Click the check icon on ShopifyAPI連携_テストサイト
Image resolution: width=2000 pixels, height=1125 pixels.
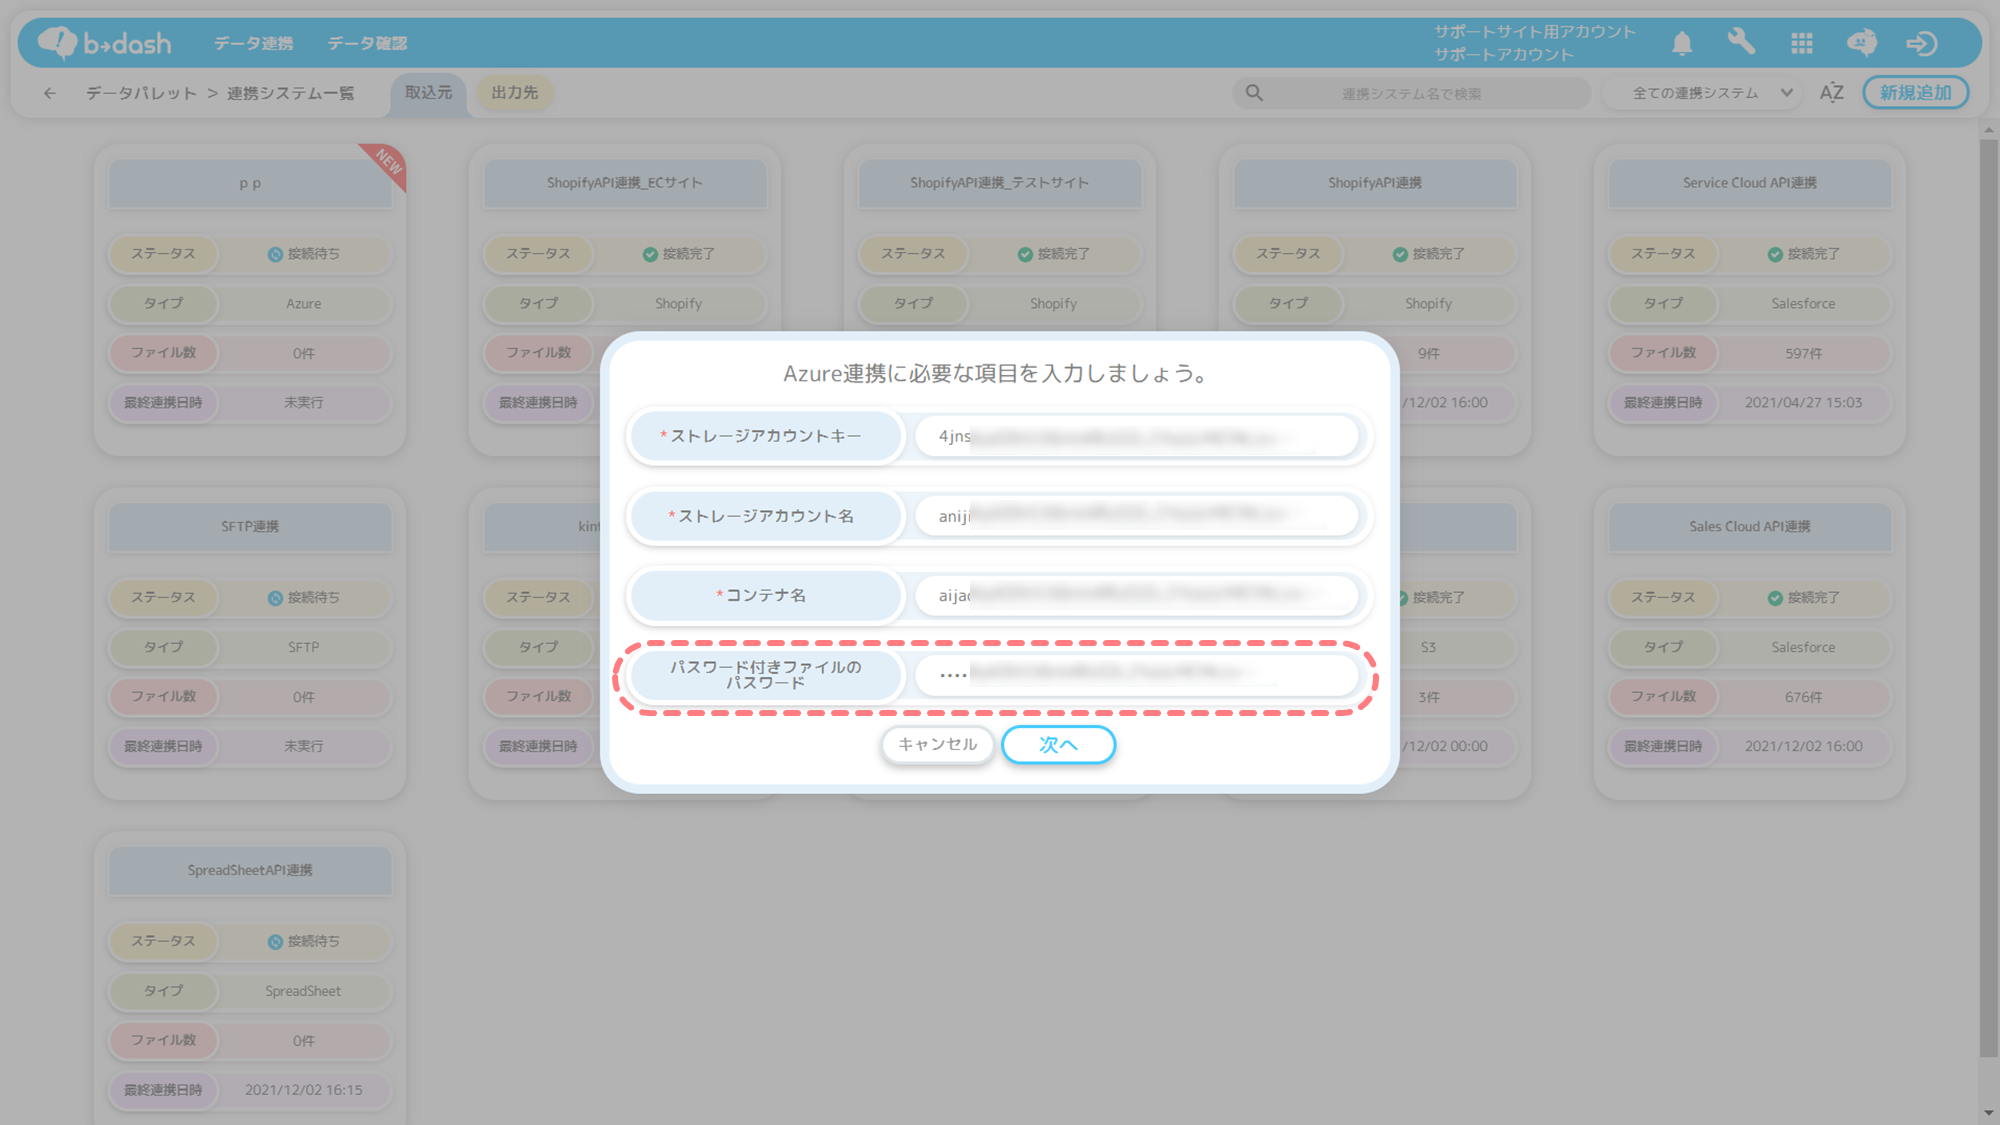[1025, 254]
